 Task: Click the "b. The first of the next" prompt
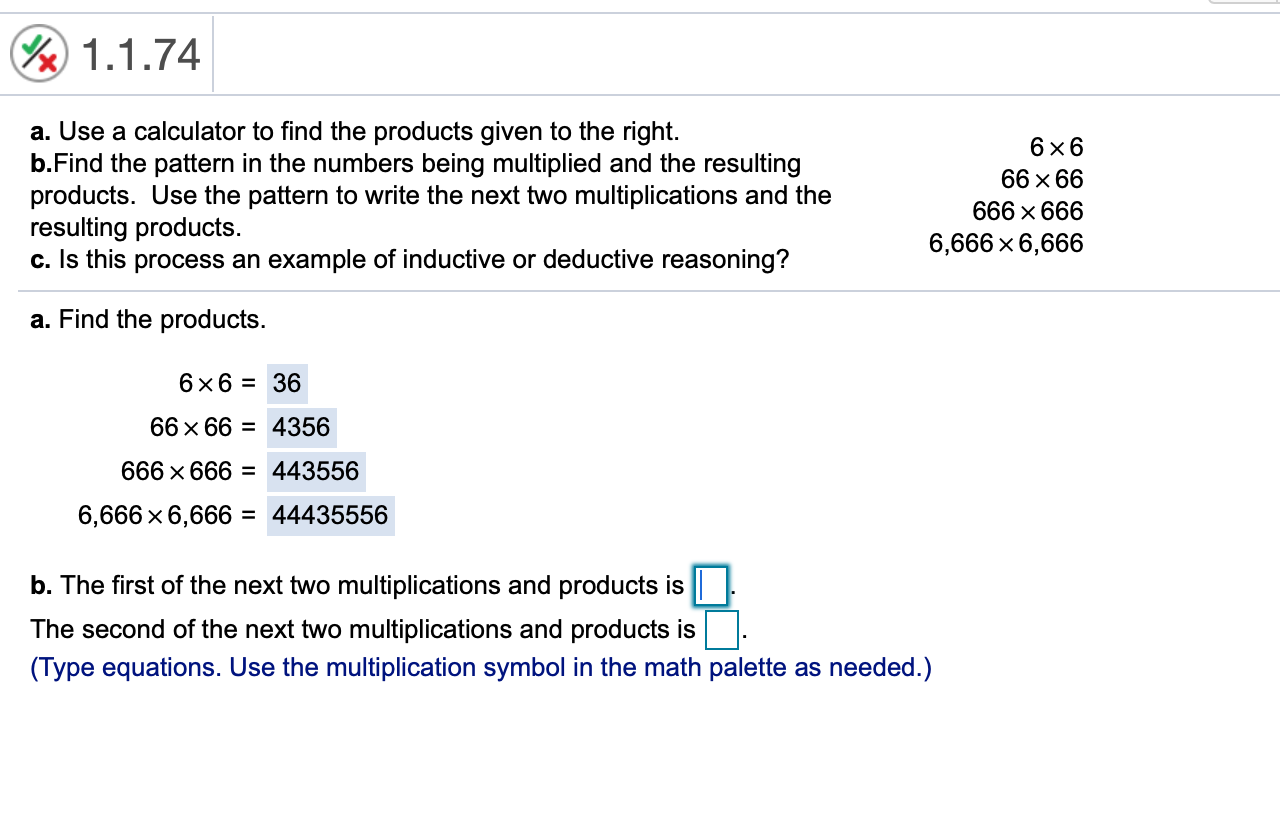coord(357,585)
